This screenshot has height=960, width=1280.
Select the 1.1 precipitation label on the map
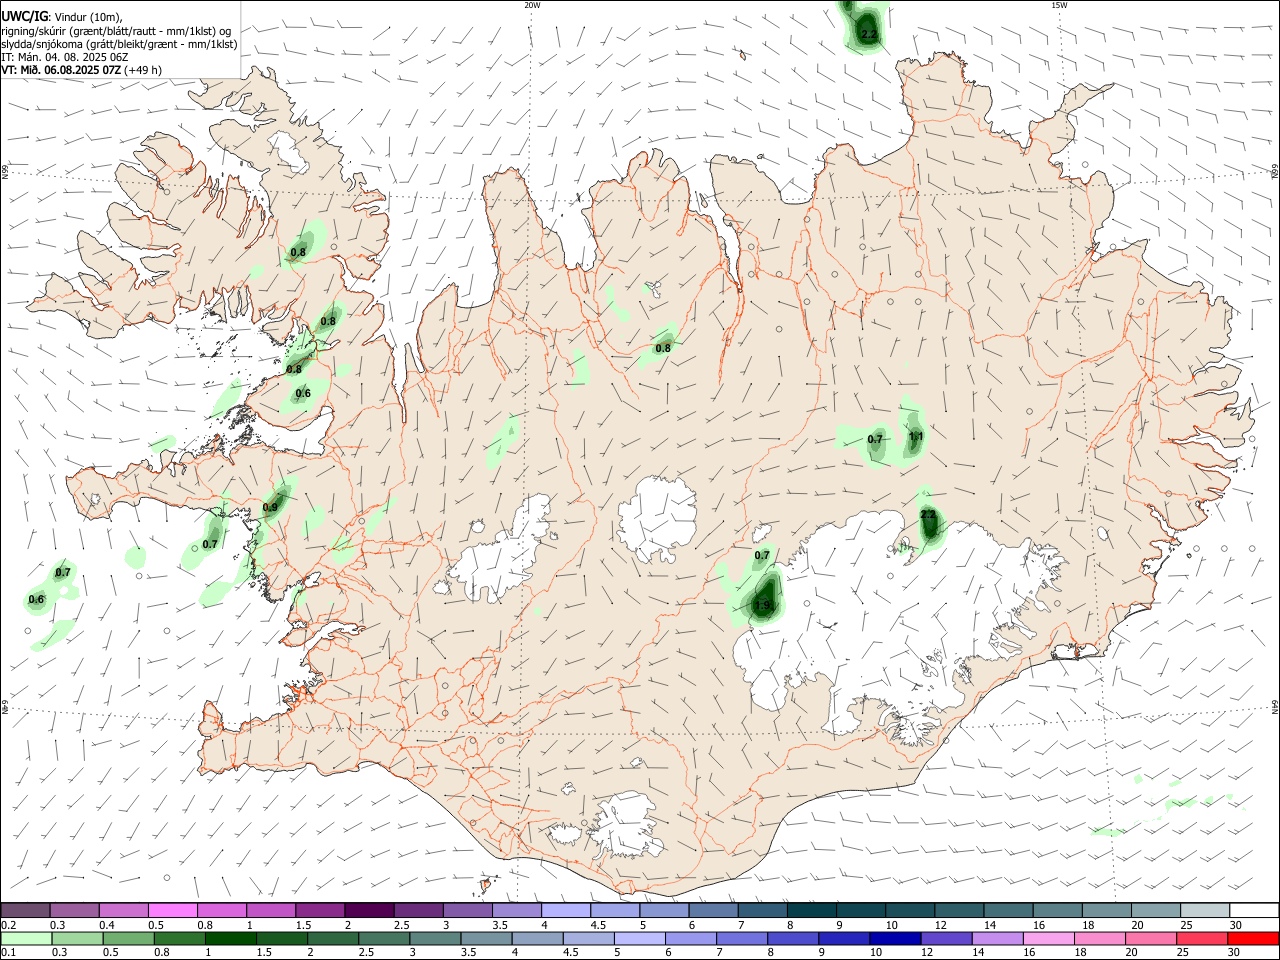tap(916, 436)
